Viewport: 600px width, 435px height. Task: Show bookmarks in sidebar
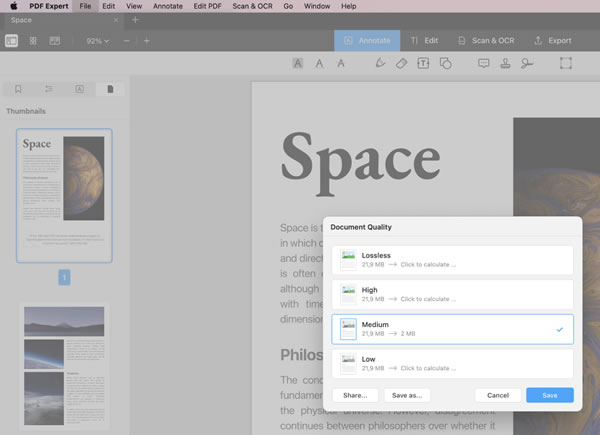coord(18,89)
